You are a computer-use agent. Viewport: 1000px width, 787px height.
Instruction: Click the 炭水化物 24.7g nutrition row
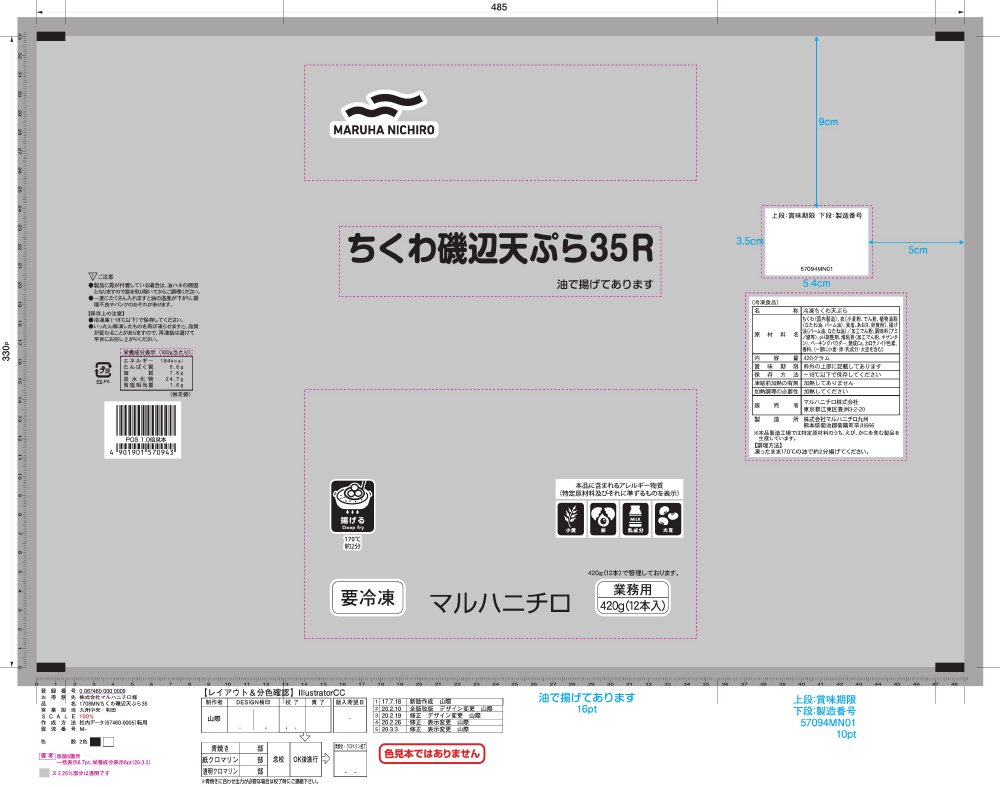point(154,379)
